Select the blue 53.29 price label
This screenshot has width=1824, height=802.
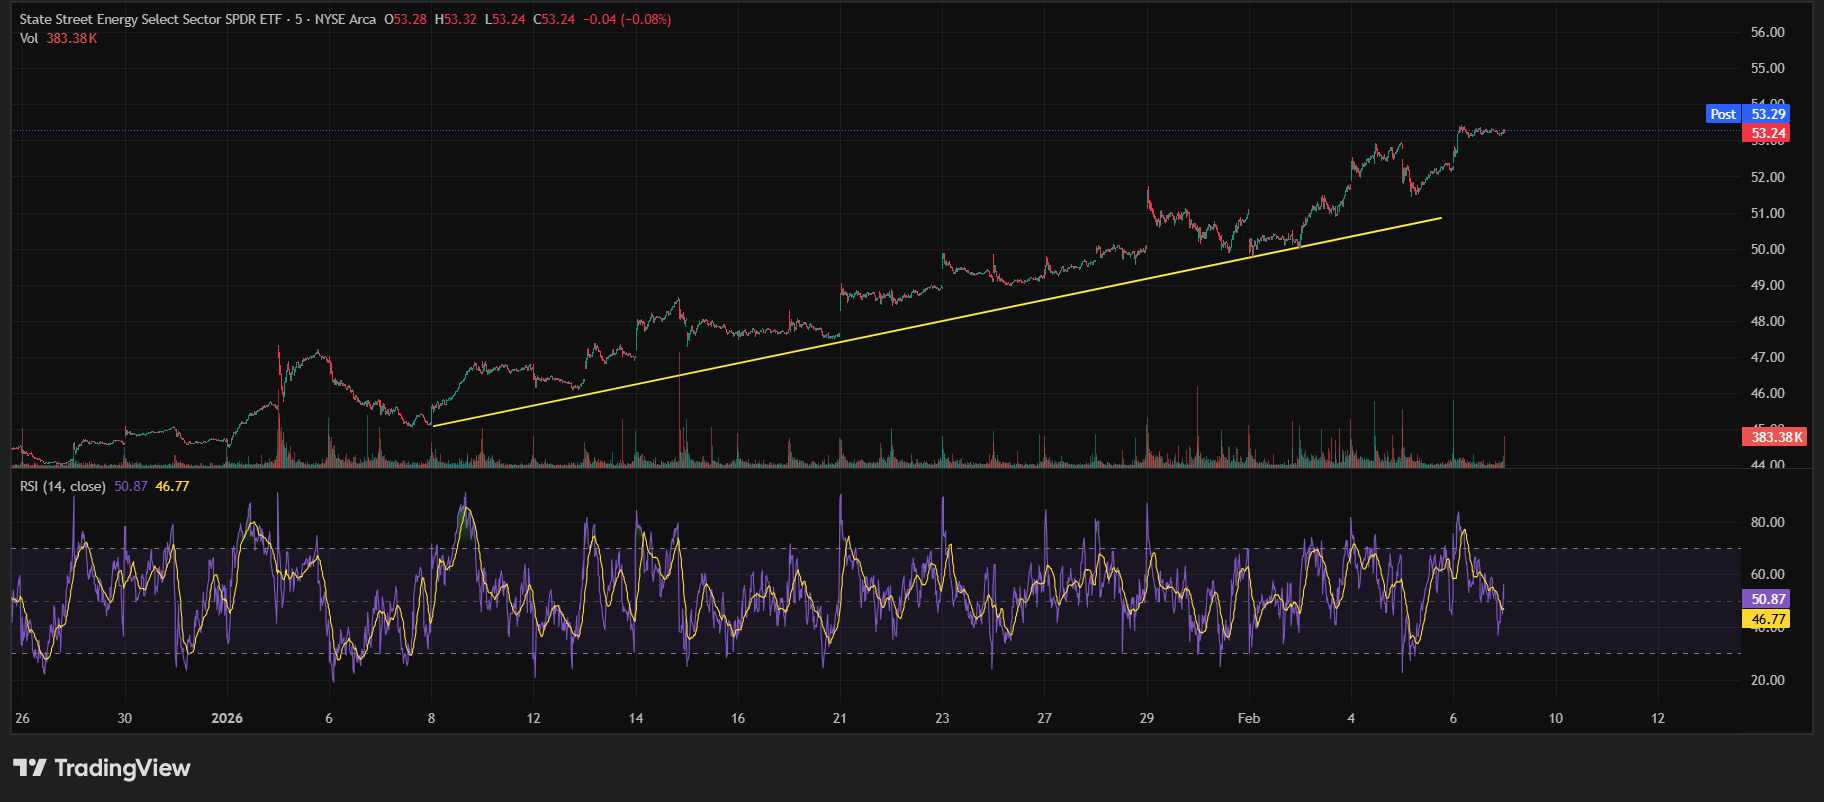1768,114
